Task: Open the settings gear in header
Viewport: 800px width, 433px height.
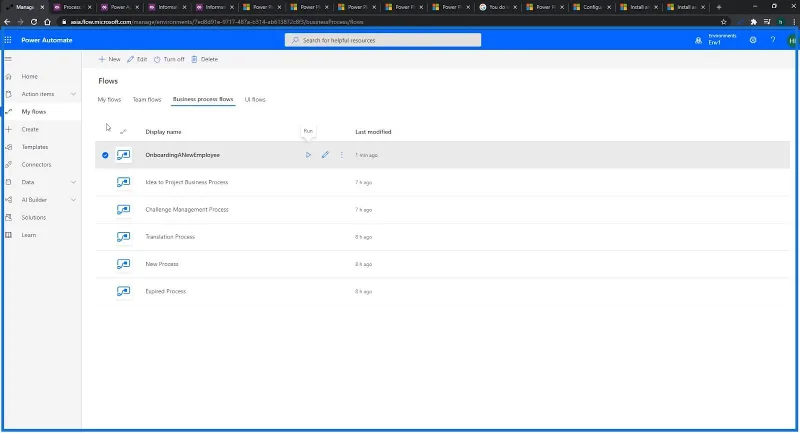Action: [x=753, y=40]
